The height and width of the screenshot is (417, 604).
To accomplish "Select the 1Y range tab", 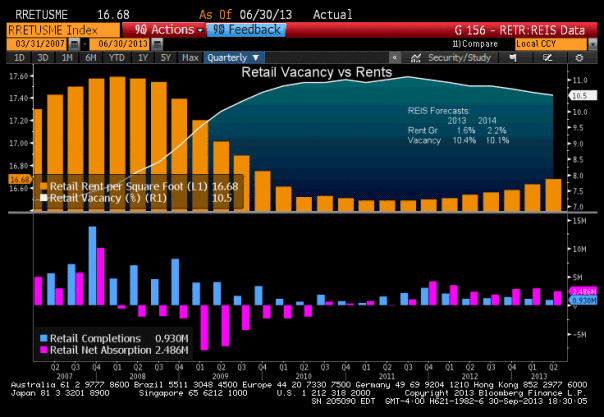I will click(x=143, y=58).
